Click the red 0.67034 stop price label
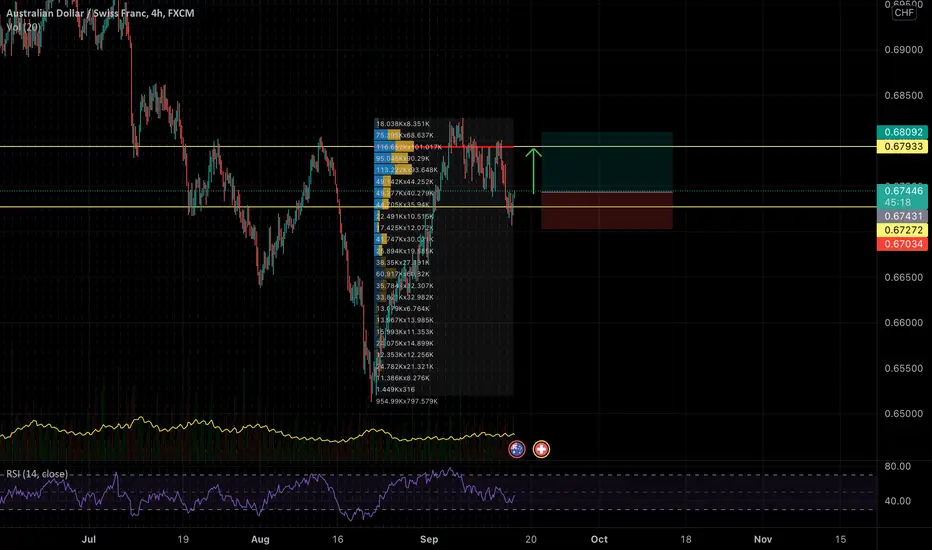This screenshot has width=932, height=550. tap(902, 244)
